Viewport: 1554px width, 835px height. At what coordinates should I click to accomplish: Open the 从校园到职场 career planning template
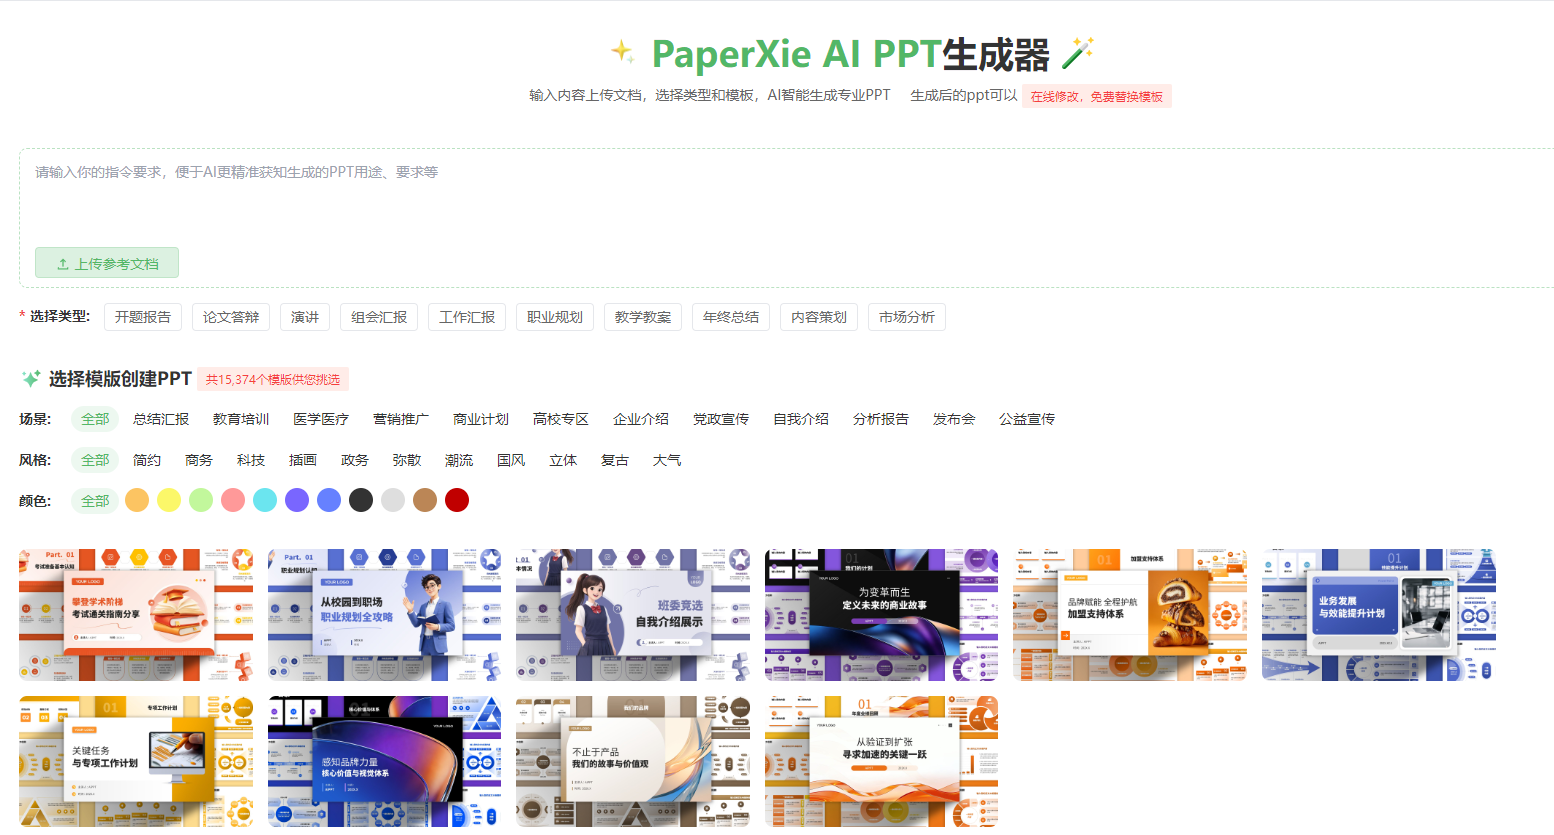tap(384, 614)
